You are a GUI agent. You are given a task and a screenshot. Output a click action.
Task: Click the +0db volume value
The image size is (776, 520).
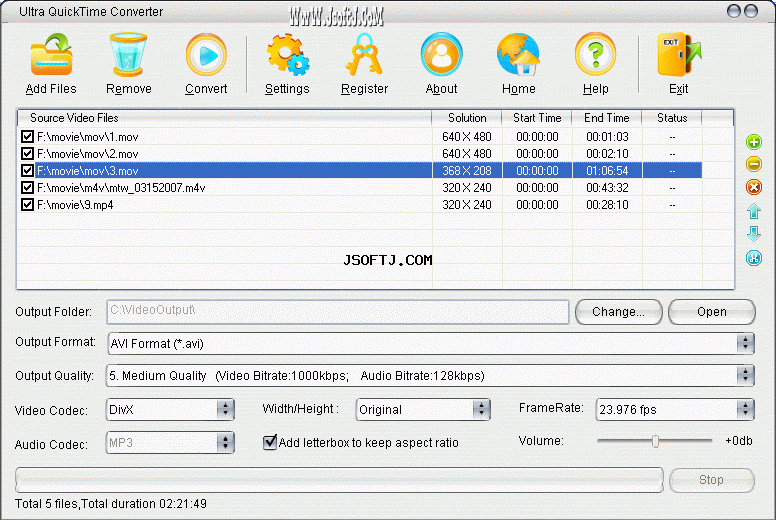[x=738, y=441]
